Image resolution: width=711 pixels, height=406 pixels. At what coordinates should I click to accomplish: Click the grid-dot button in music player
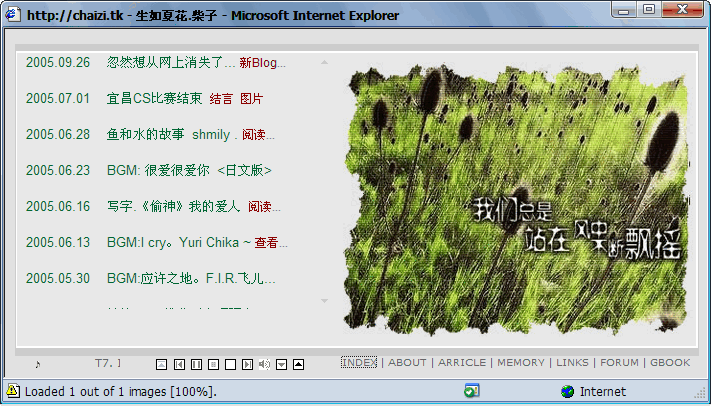(214, 364)
